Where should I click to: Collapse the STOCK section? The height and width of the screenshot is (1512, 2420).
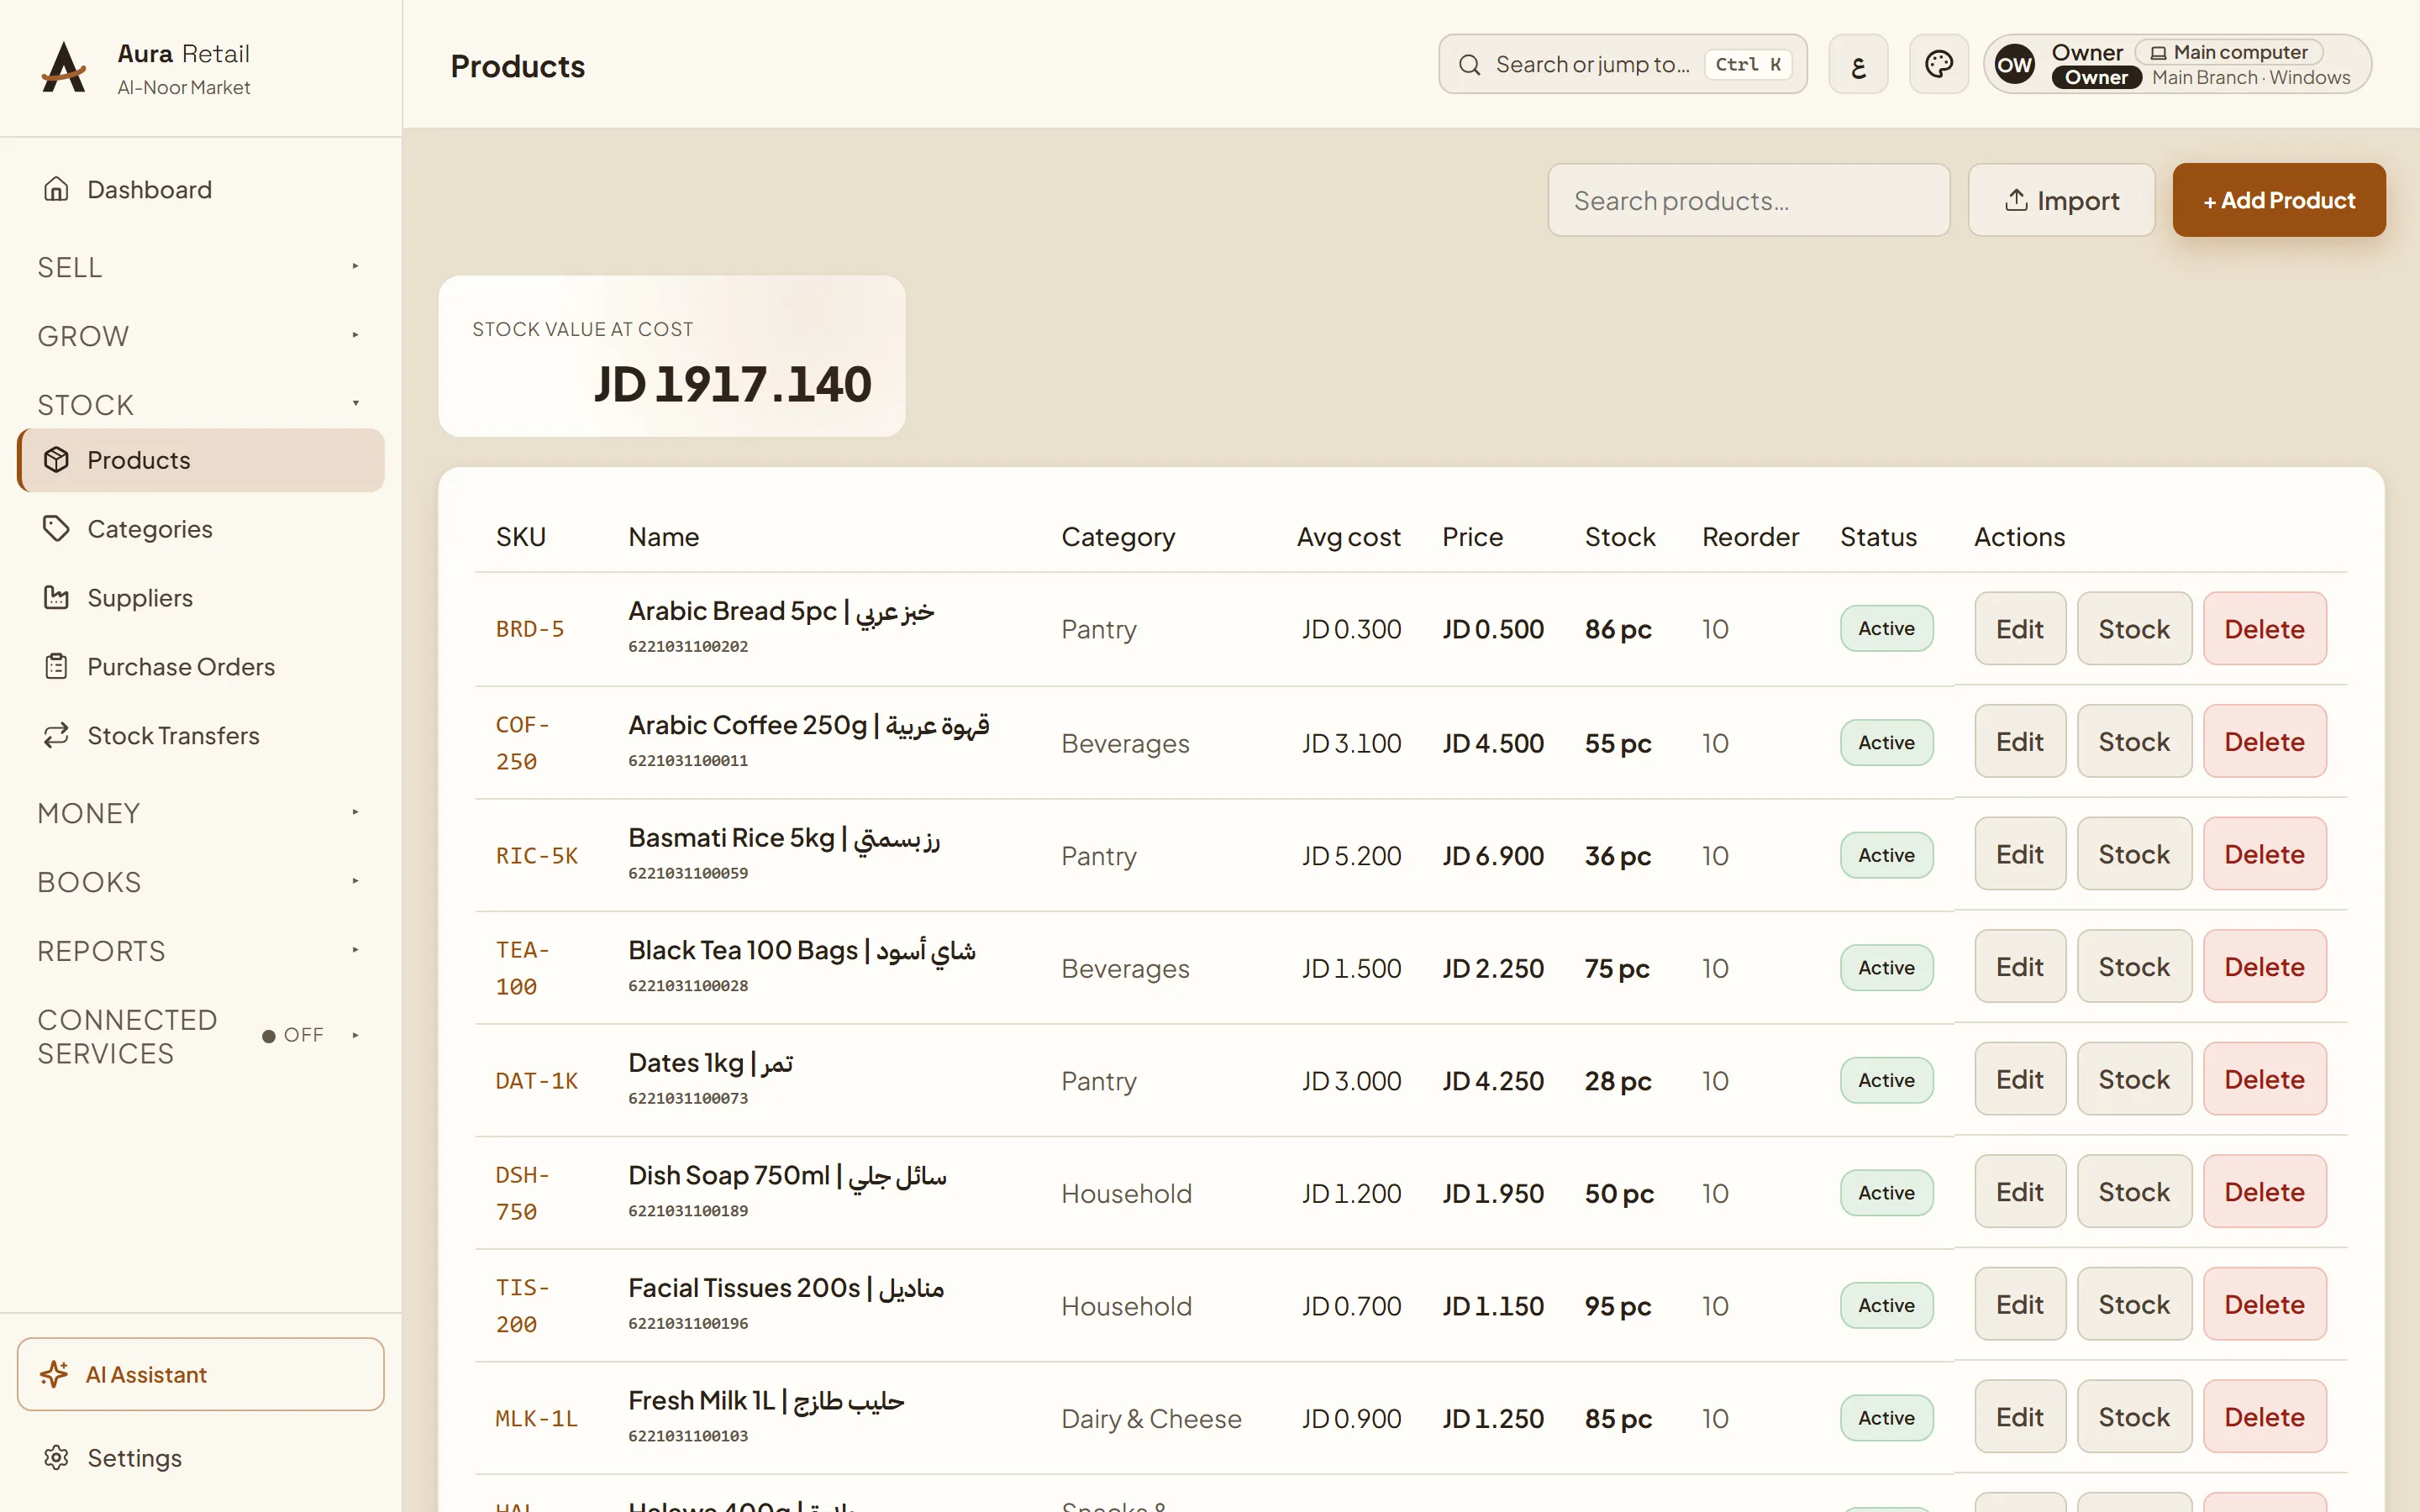tap(200, 404)
